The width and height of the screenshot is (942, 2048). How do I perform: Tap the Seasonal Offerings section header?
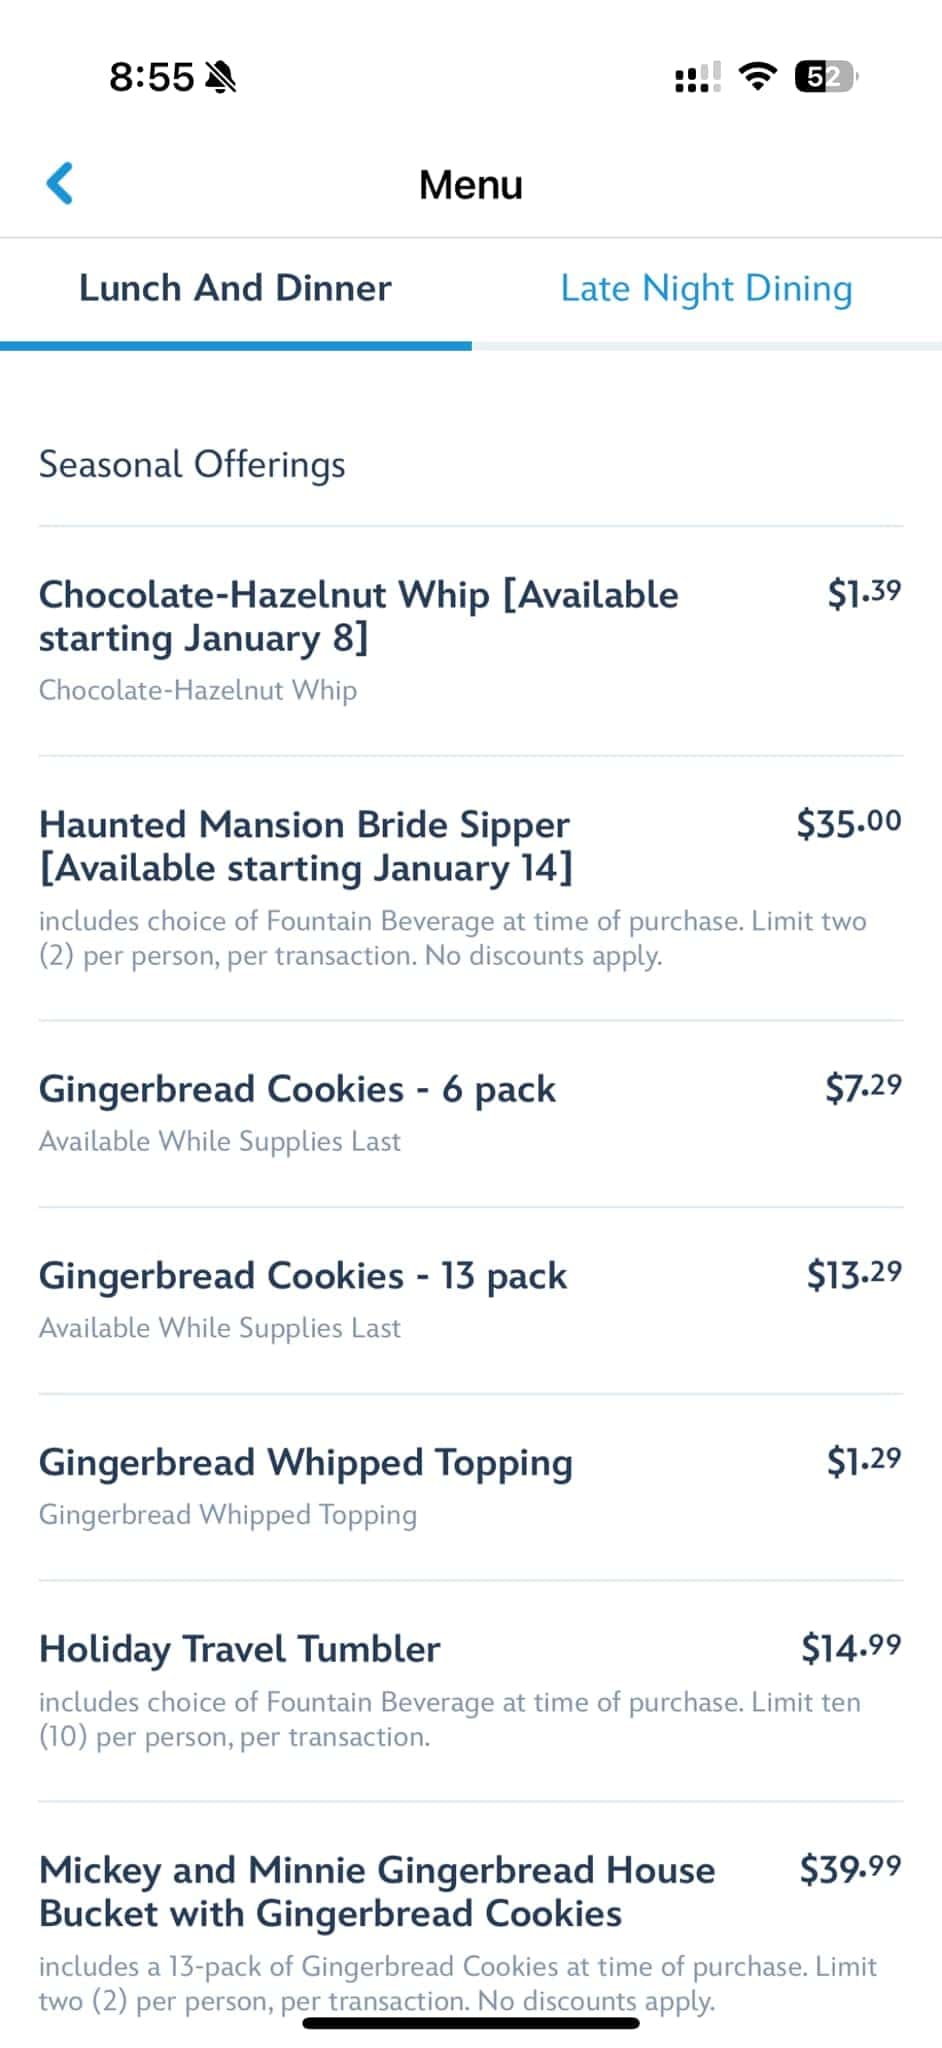pyautogui.click(x=192, y=464)
